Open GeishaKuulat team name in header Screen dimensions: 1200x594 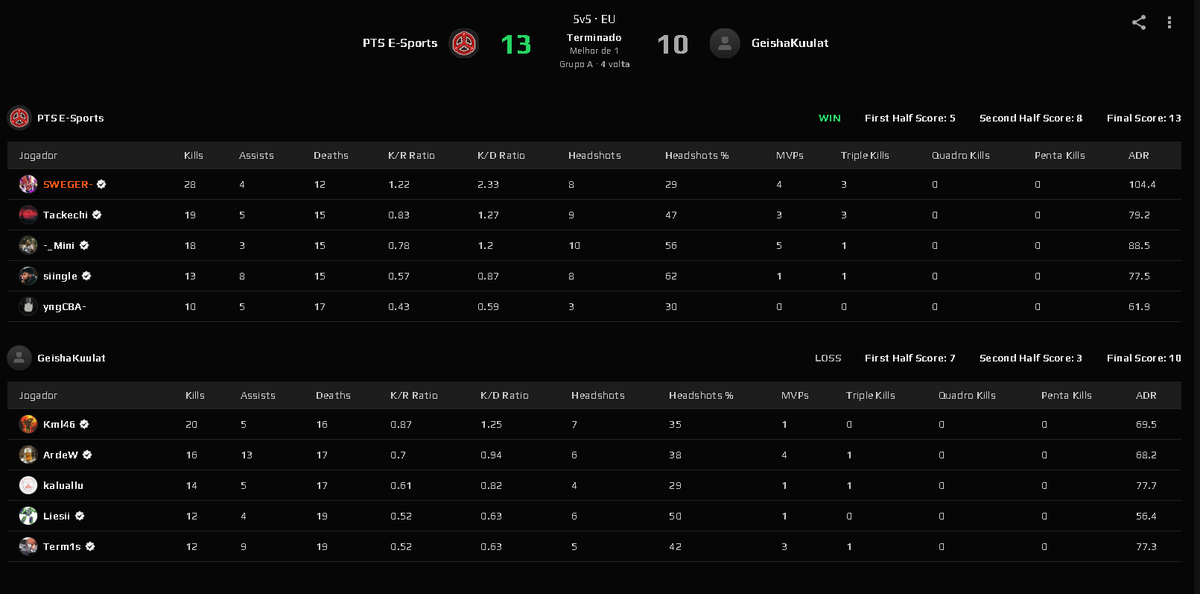[x=790, y=43]
